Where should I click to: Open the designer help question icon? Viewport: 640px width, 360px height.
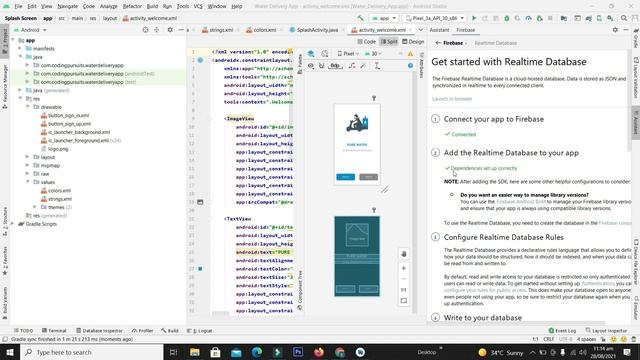pyautogui.click(x=410, y=66)
